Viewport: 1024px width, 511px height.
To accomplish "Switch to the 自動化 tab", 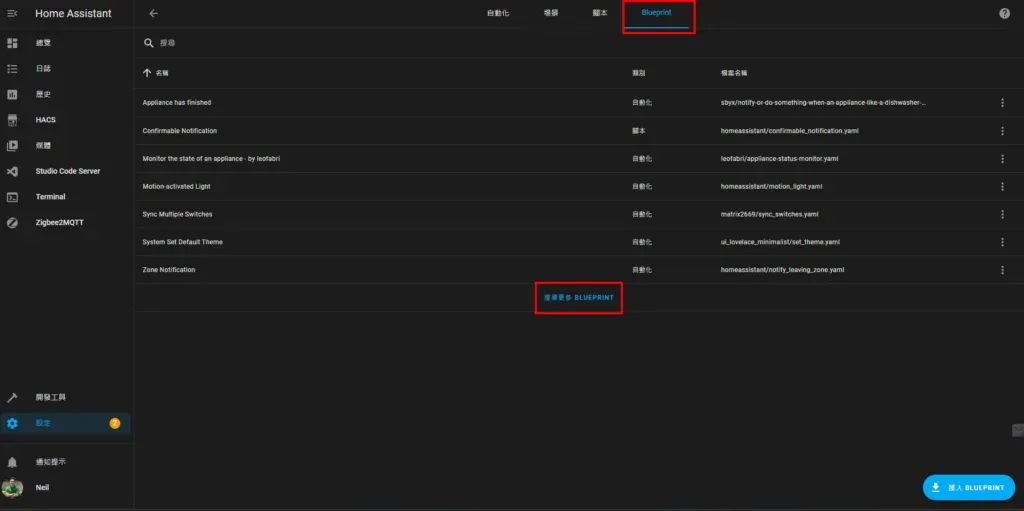I will tap(497, 13).
